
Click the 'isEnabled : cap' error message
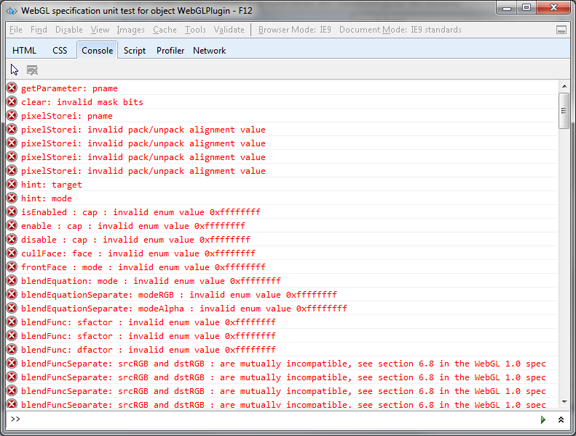141,212
